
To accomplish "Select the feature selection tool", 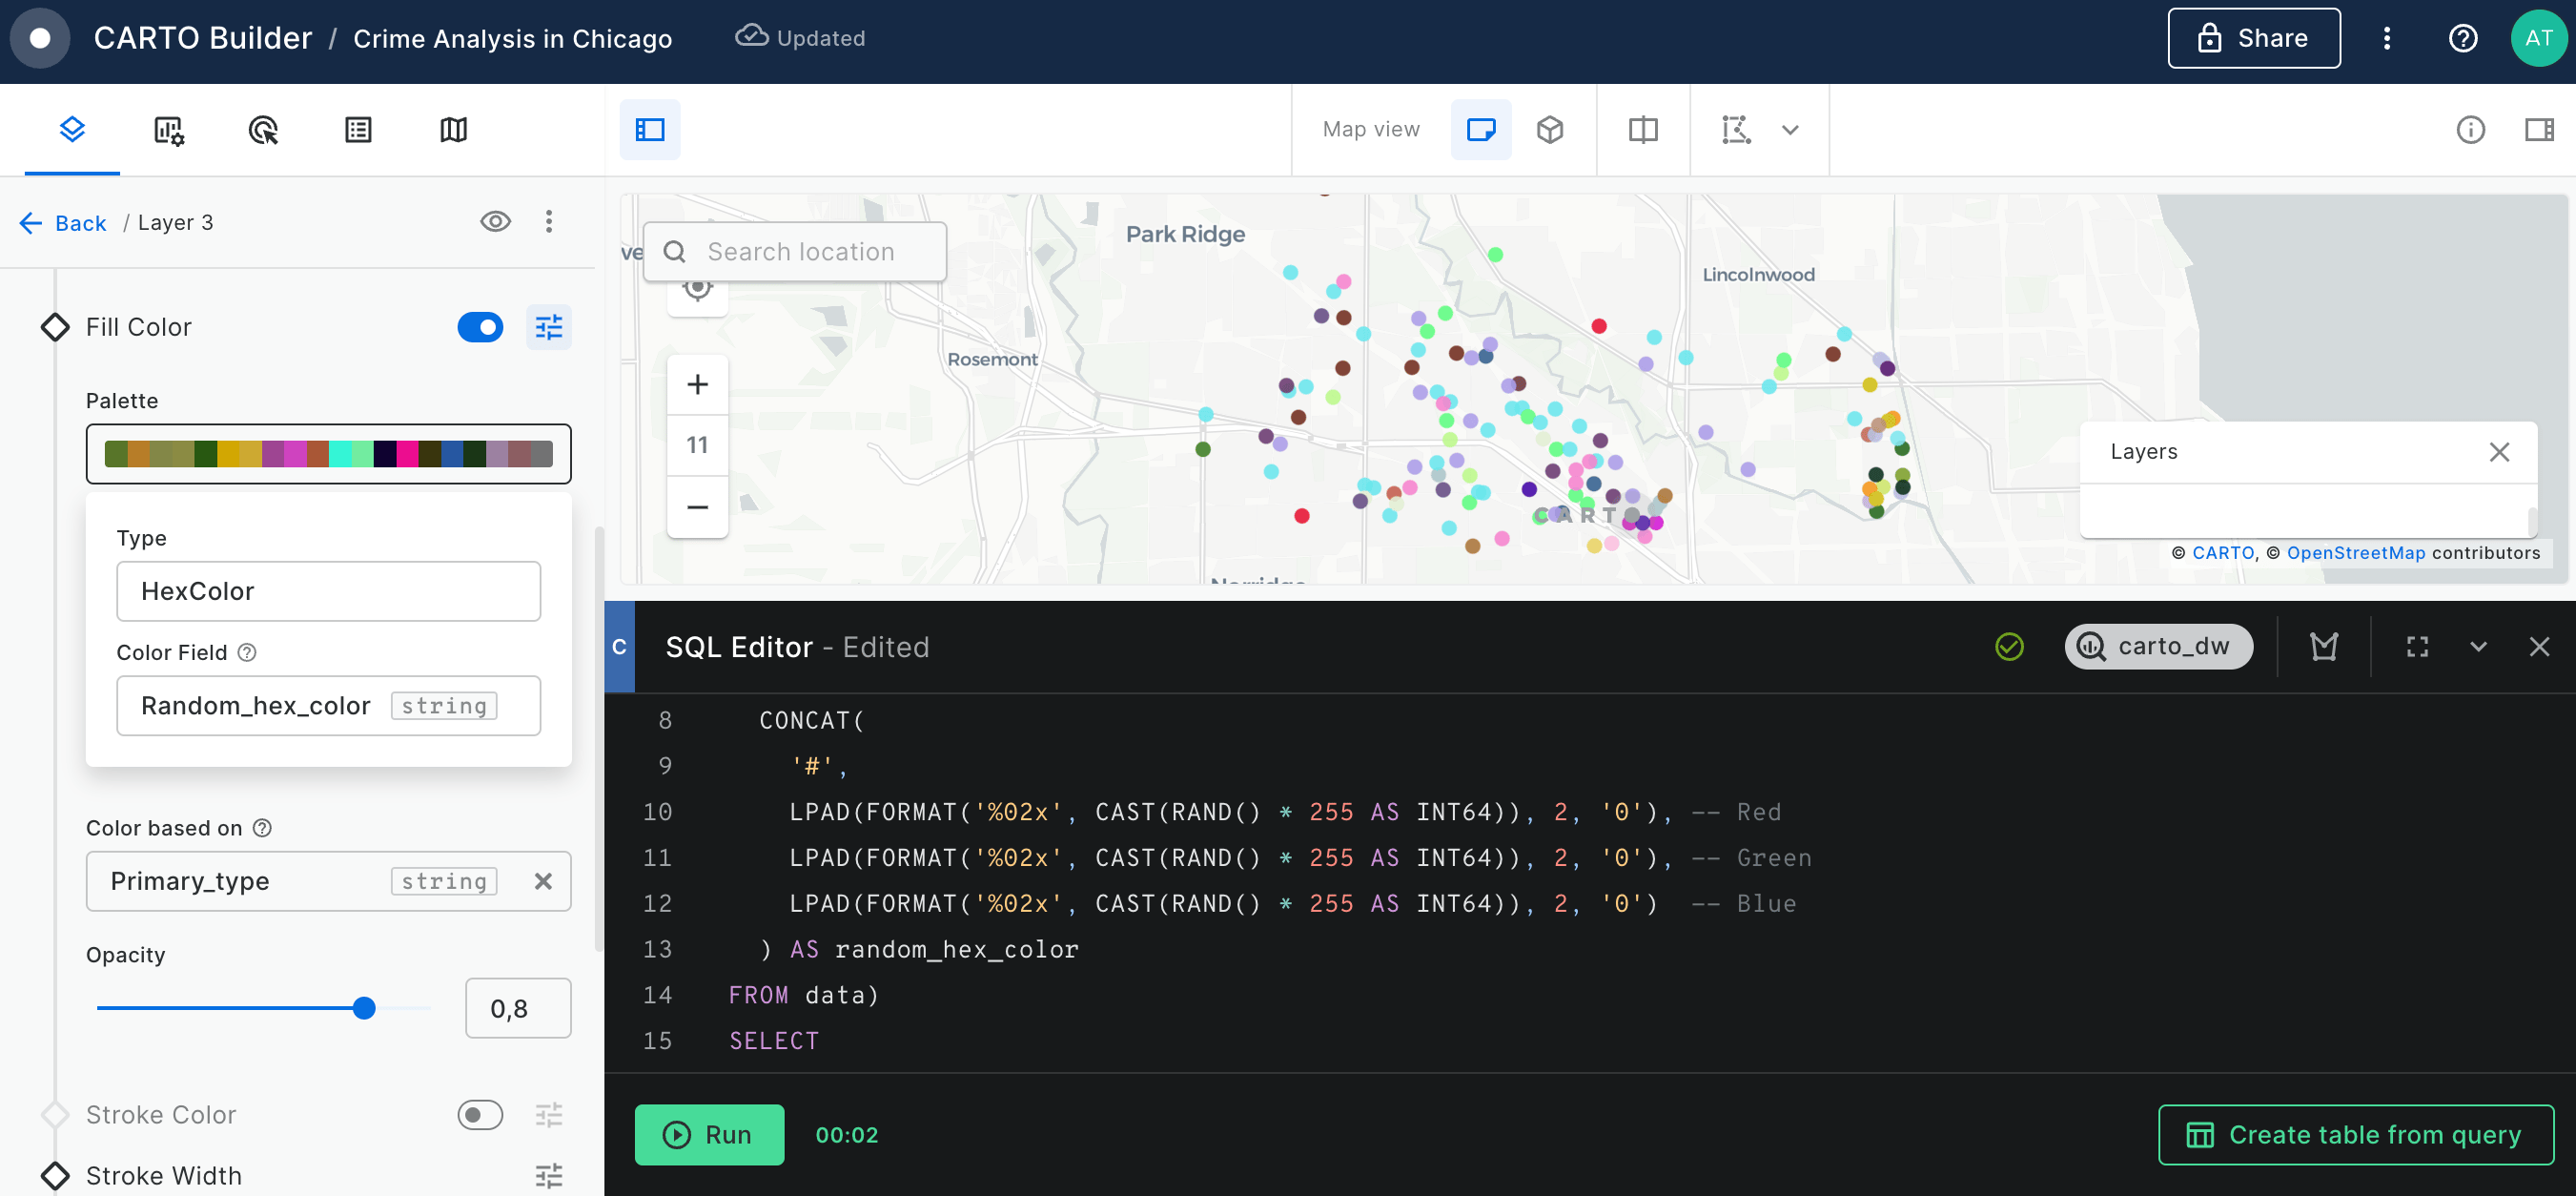I will pos(1736,130).
